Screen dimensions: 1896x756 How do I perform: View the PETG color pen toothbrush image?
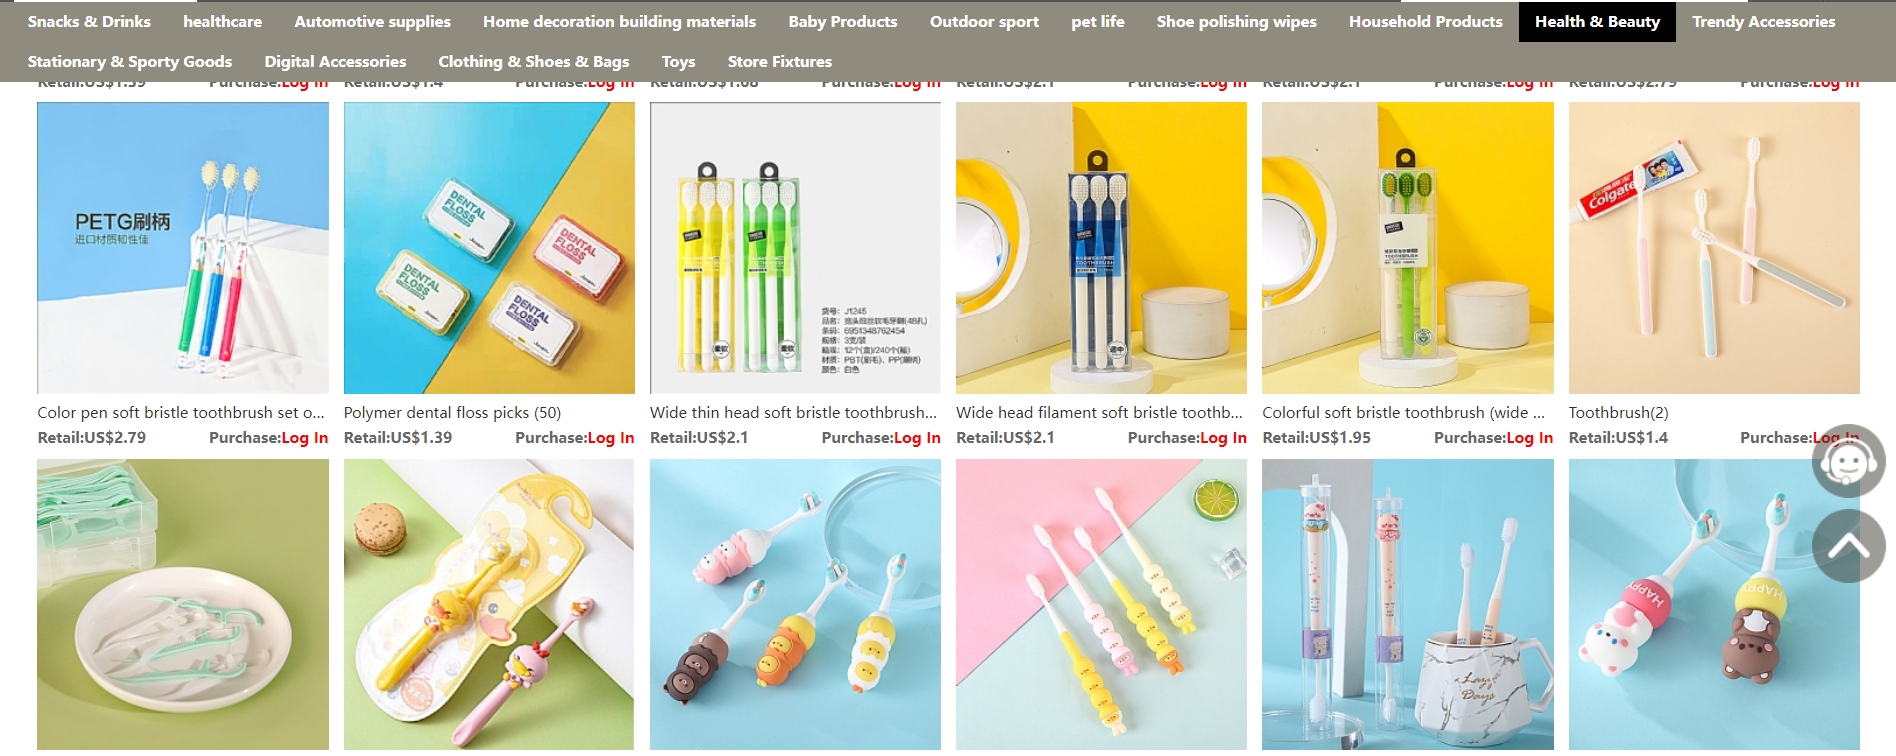coord(183,248)
